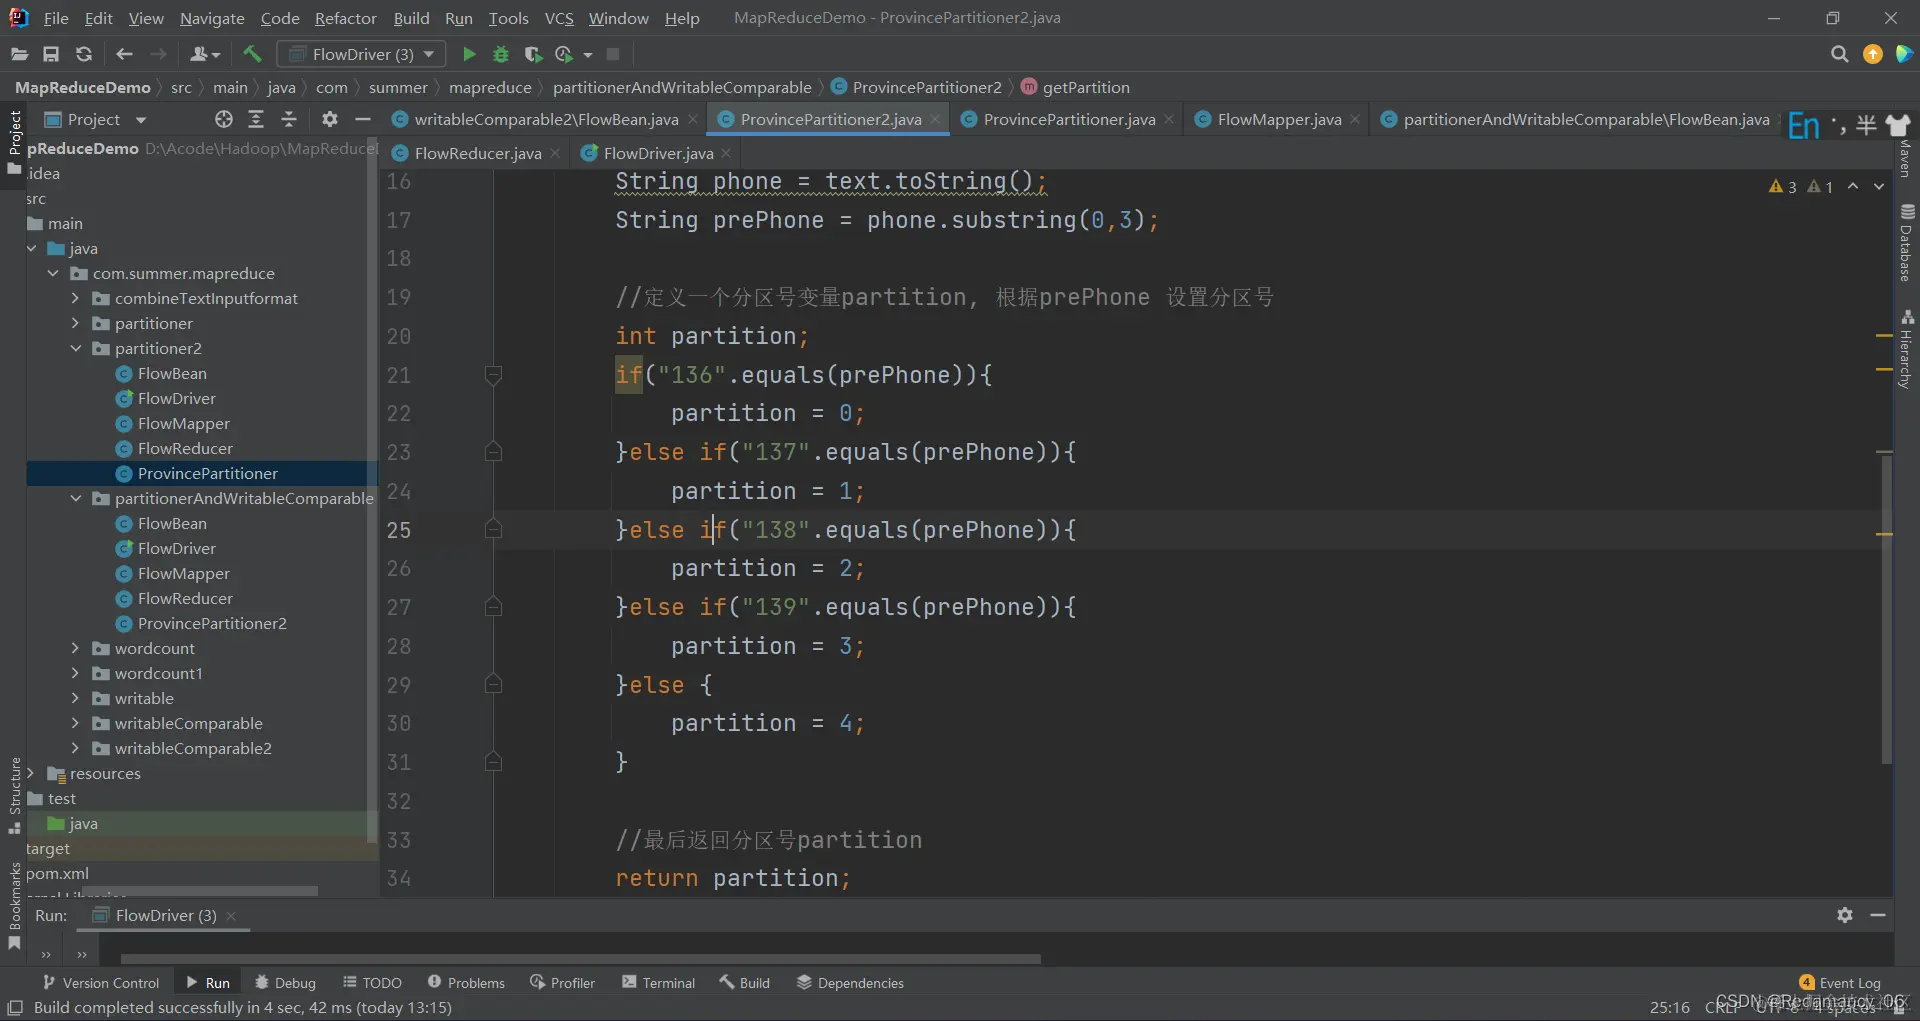Close the FlowDriver.java editor tab

[x=726, y=153]
